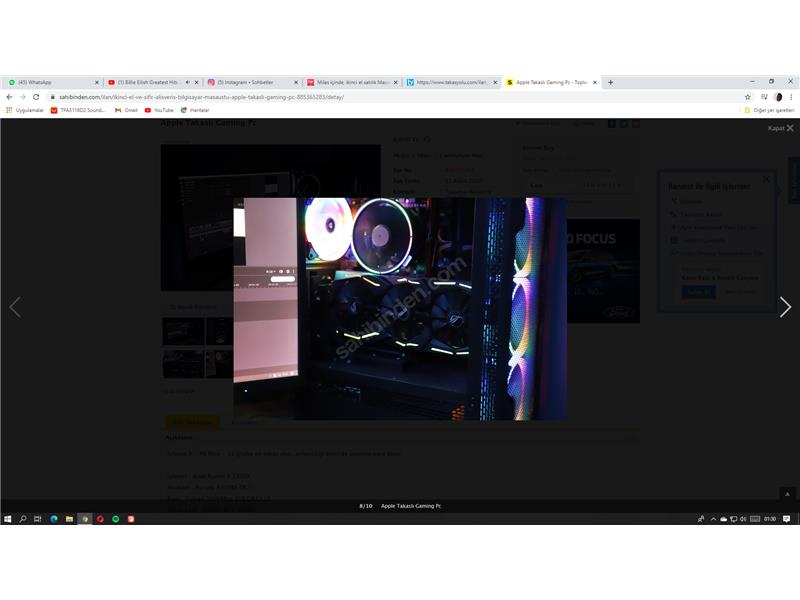Go back to previous page
Screen dimensions: 800x600
(x=9, y=97)
